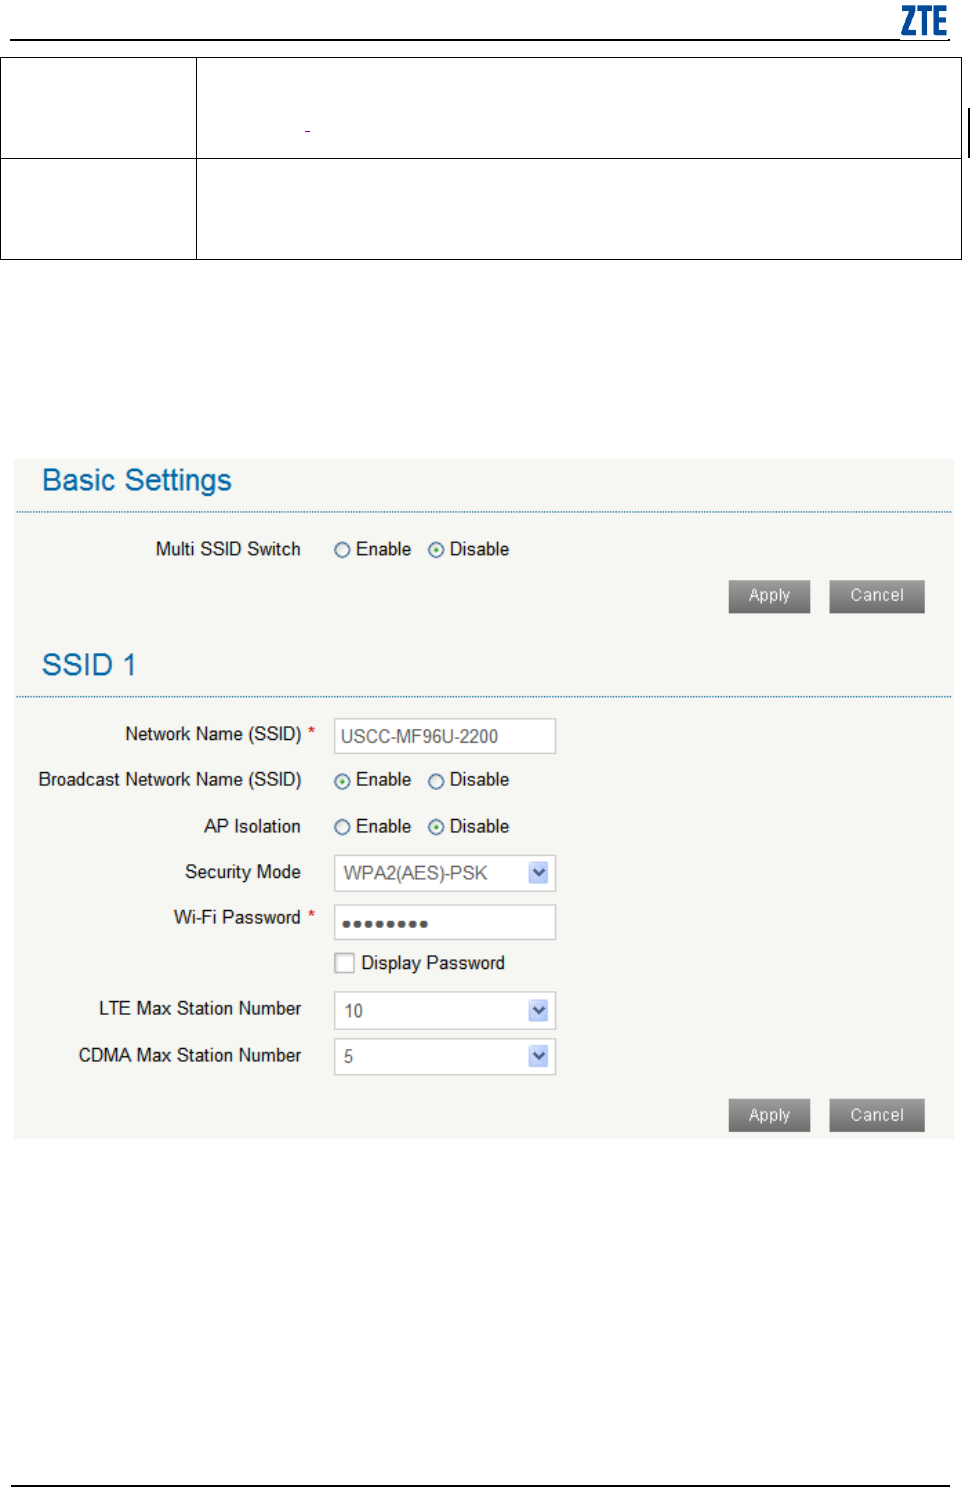The width and height of the screenshot is (970, 1487).
Task: Click the SSID 1 heading
Action: tap(89, 665)
